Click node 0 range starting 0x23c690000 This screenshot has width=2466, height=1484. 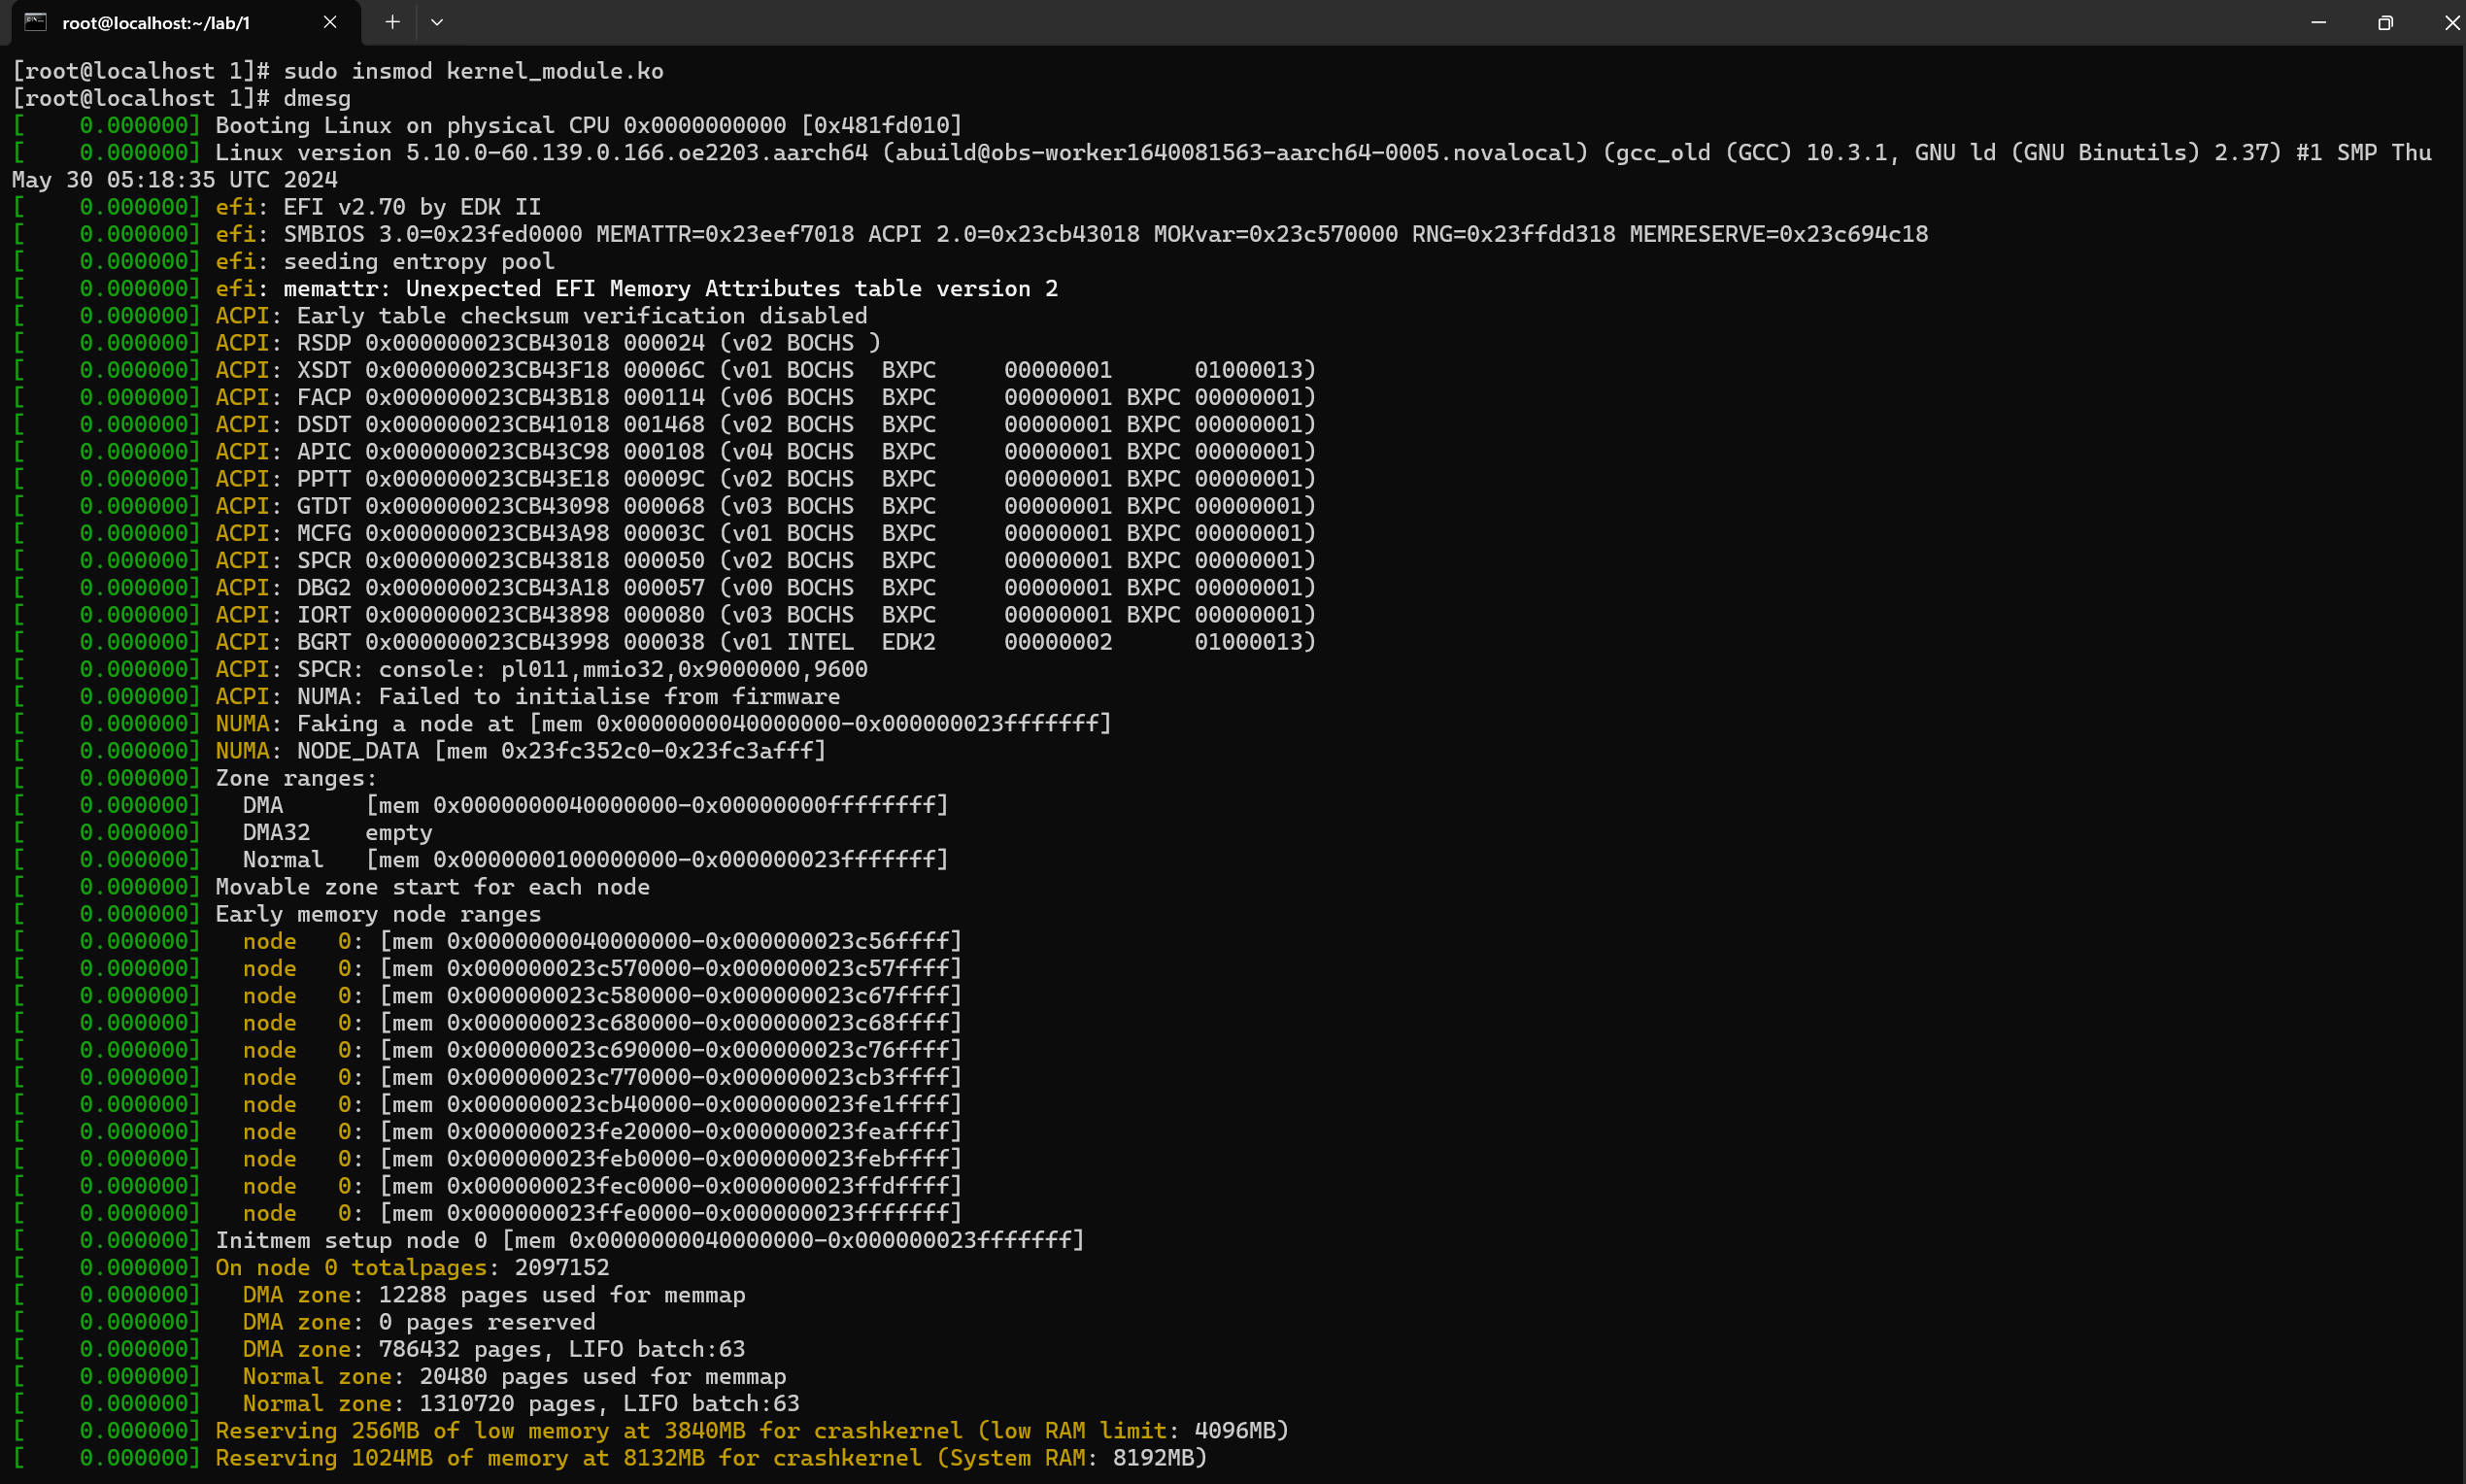tap(602, 1050)
